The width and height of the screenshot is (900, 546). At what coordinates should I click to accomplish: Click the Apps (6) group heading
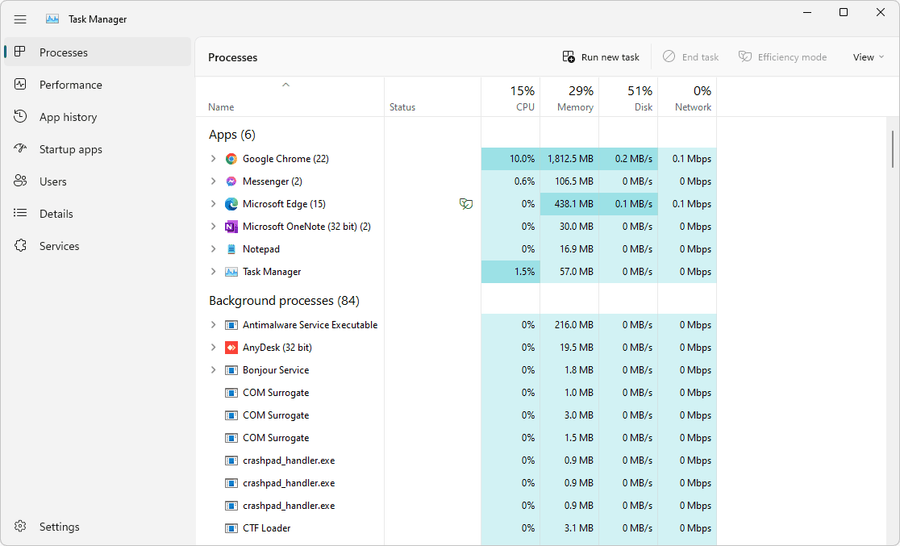(x=232, y=135)
